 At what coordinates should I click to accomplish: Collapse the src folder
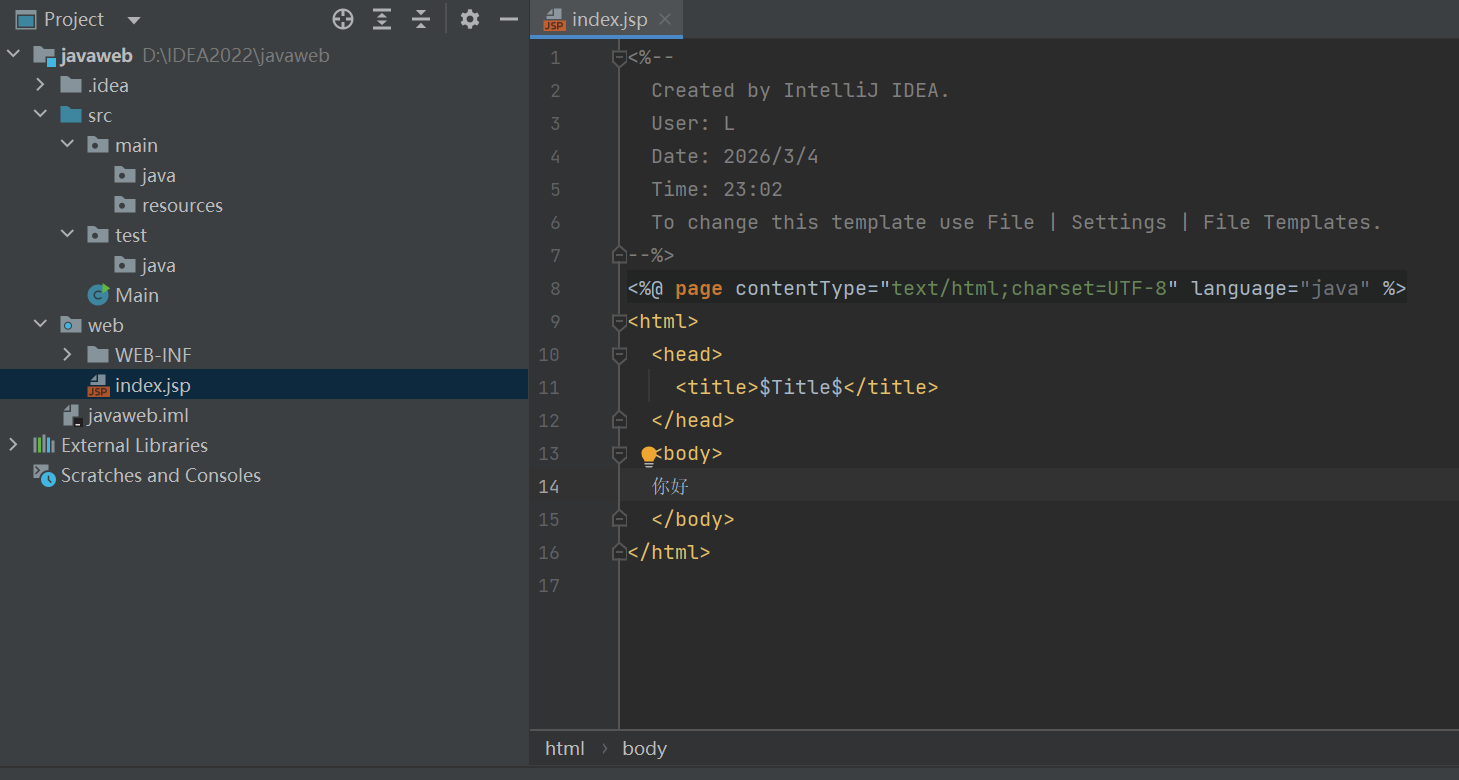click(41, 115)
